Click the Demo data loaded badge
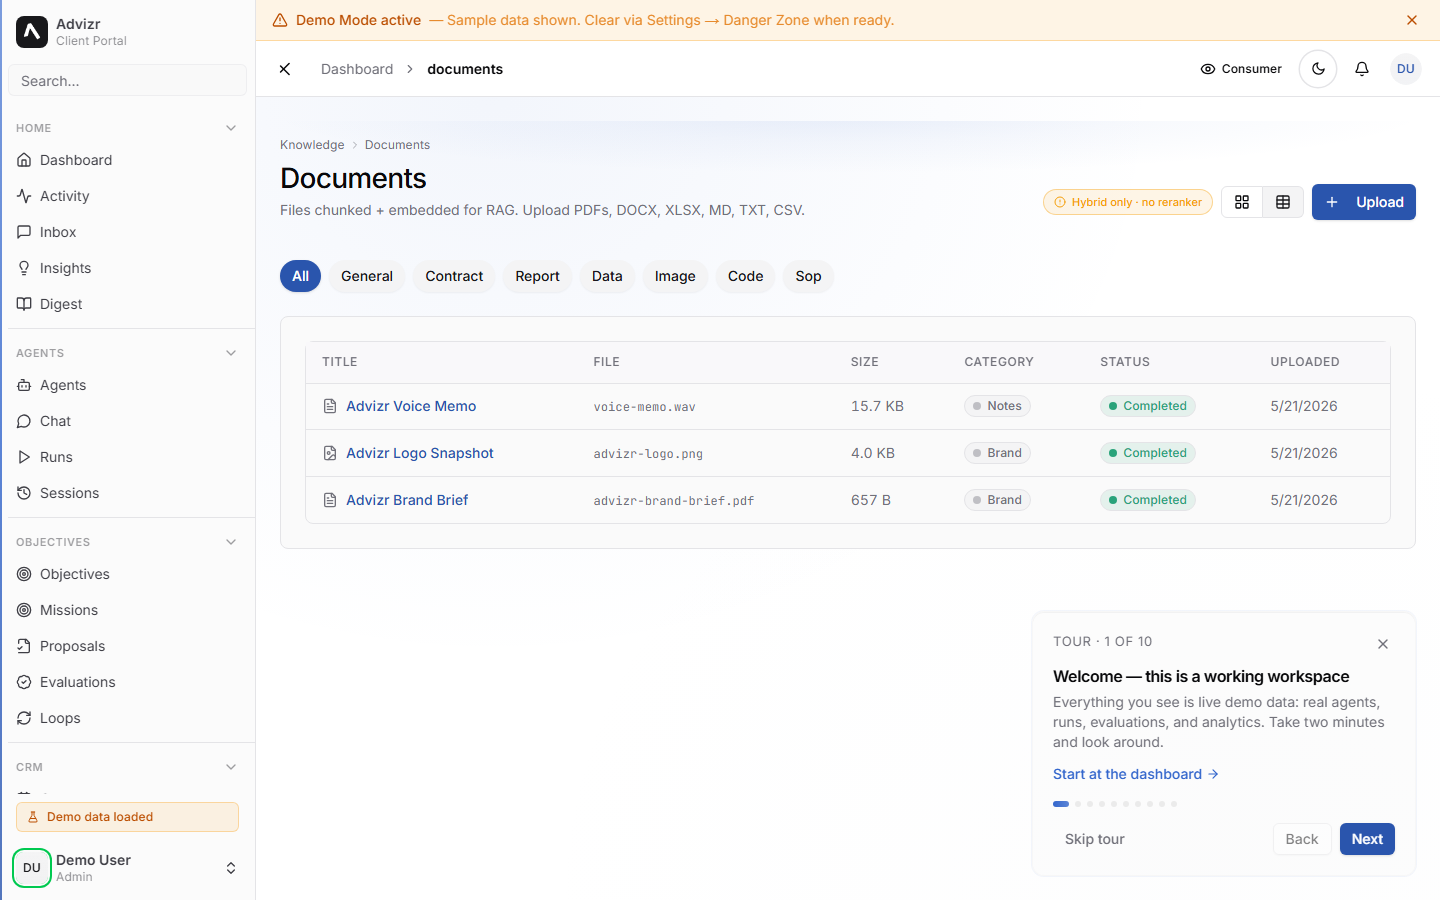The image size is (1440, 900). pyautogui.click(x=127, y=817)
